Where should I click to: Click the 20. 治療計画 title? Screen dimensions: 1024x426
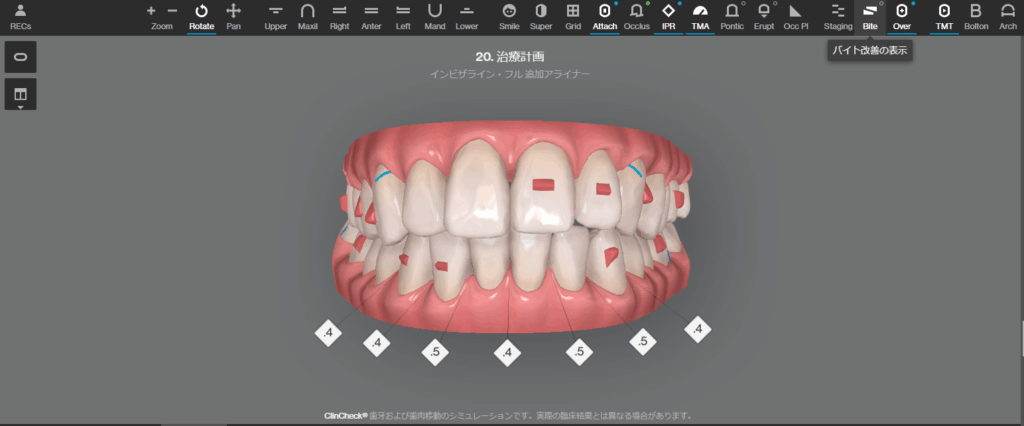(510, 57)
